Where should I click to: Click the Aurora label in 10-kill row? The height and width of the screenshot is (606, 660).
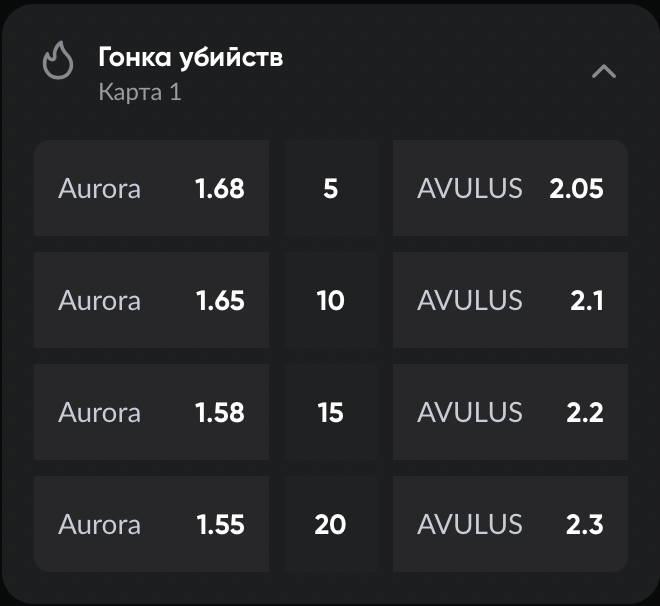tap(99, 300)
